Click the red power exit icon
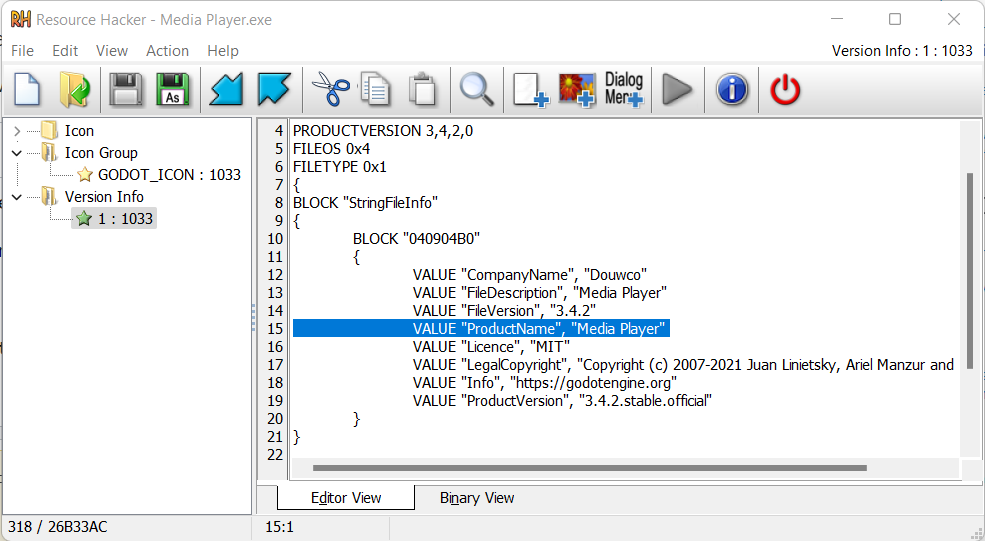985x541 pixels. 785,89
